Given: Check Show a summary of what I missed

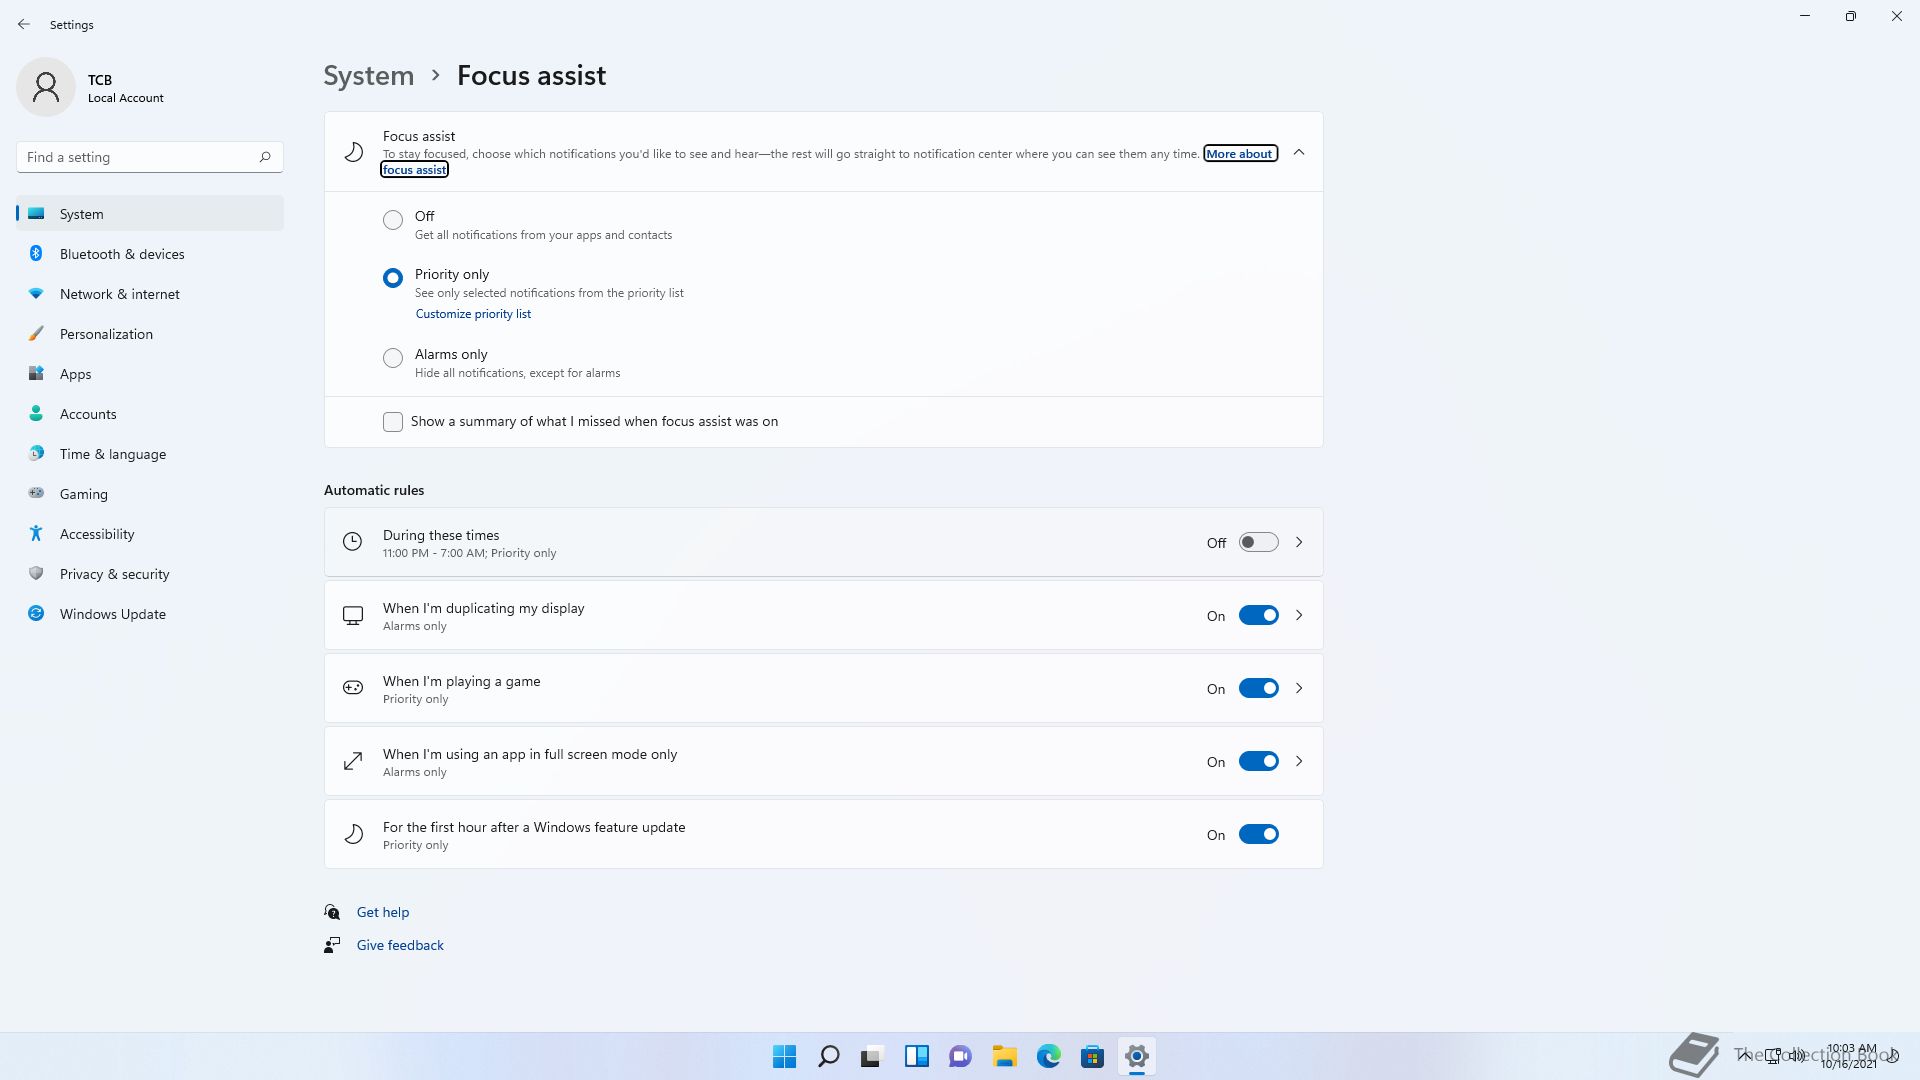Looking at the screenshot, I should click(x=393, y=422).
